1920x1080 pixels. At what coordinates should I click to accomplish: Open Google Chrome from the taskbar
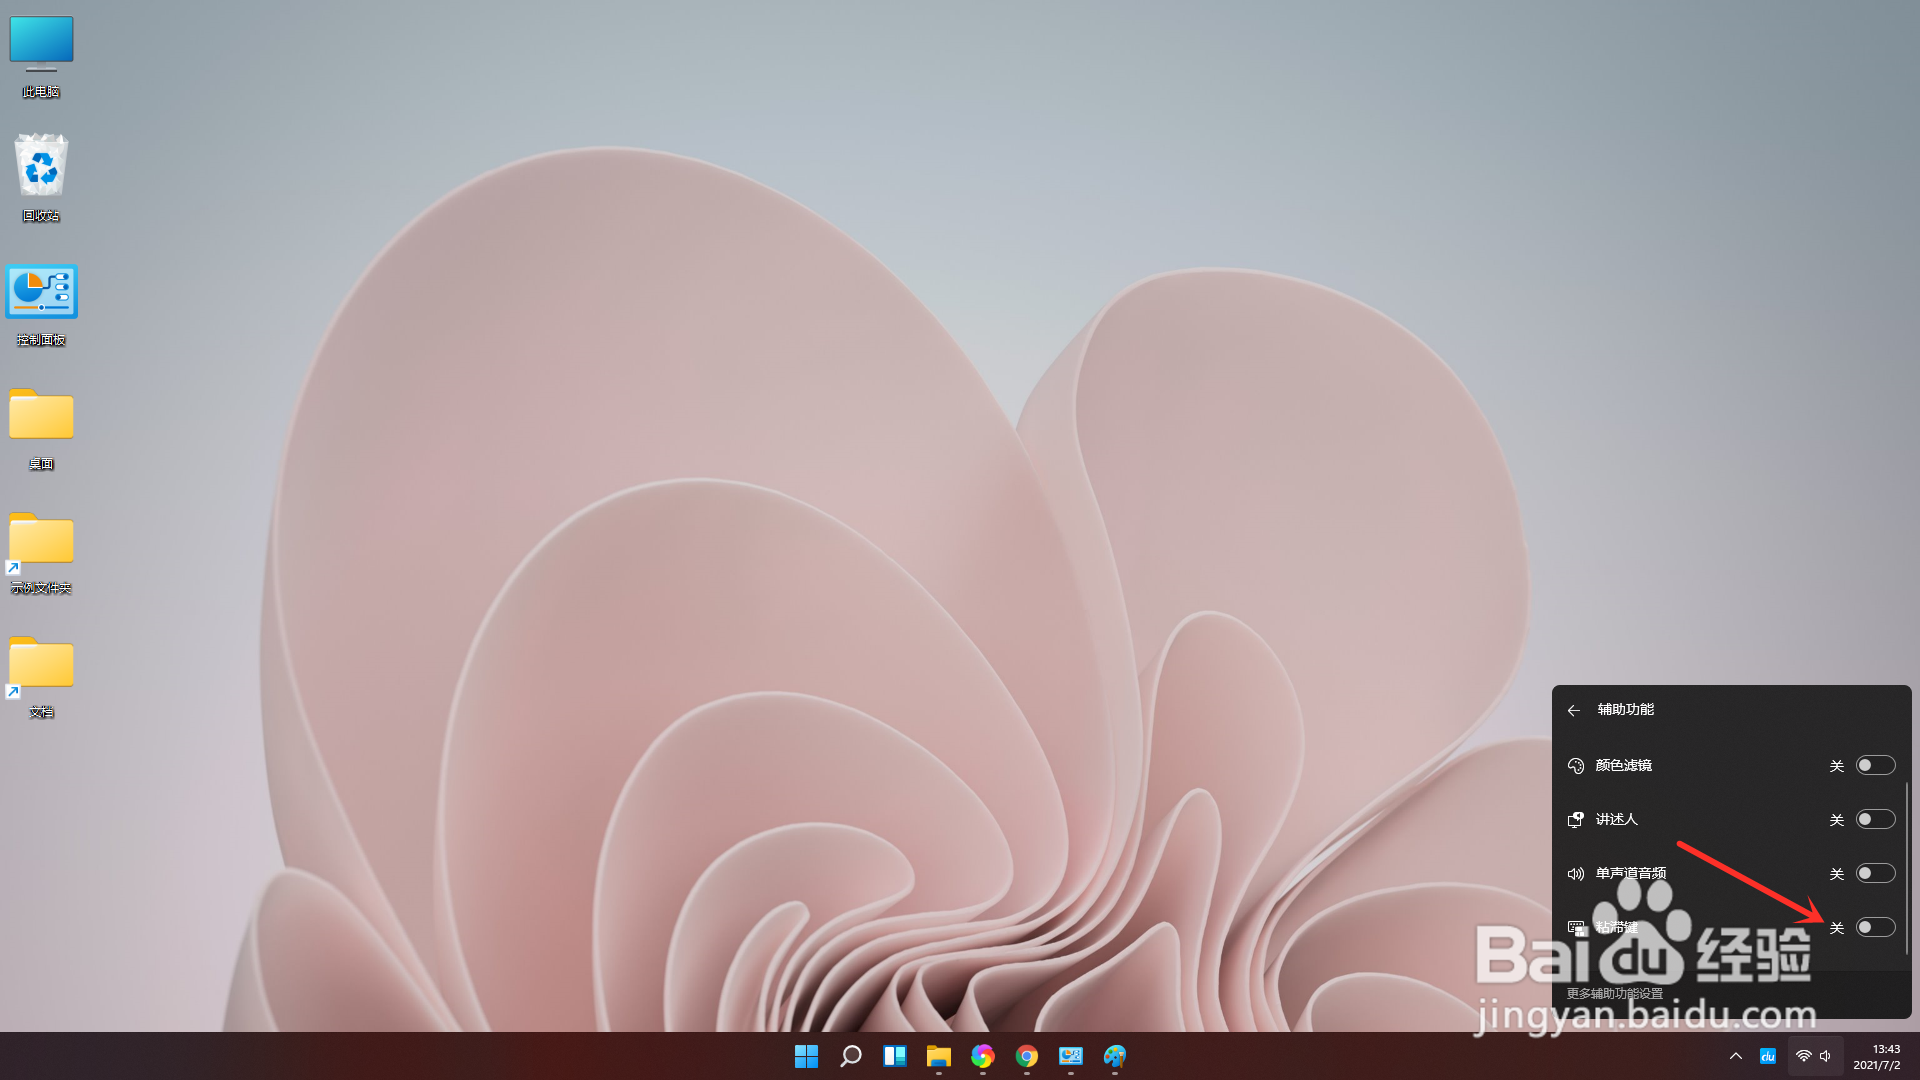(x=1027, y=1056)
